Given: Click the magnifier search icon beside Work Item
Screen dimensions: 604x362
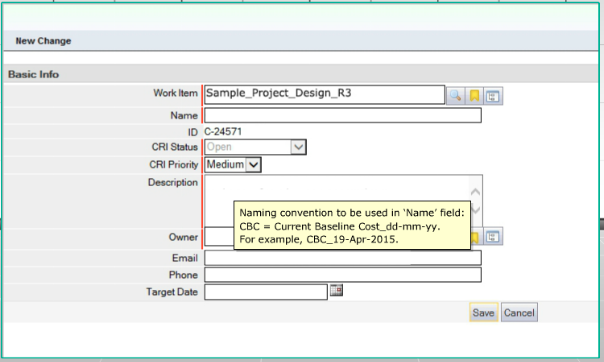Looking at the screenshot, I should [455, 96].
